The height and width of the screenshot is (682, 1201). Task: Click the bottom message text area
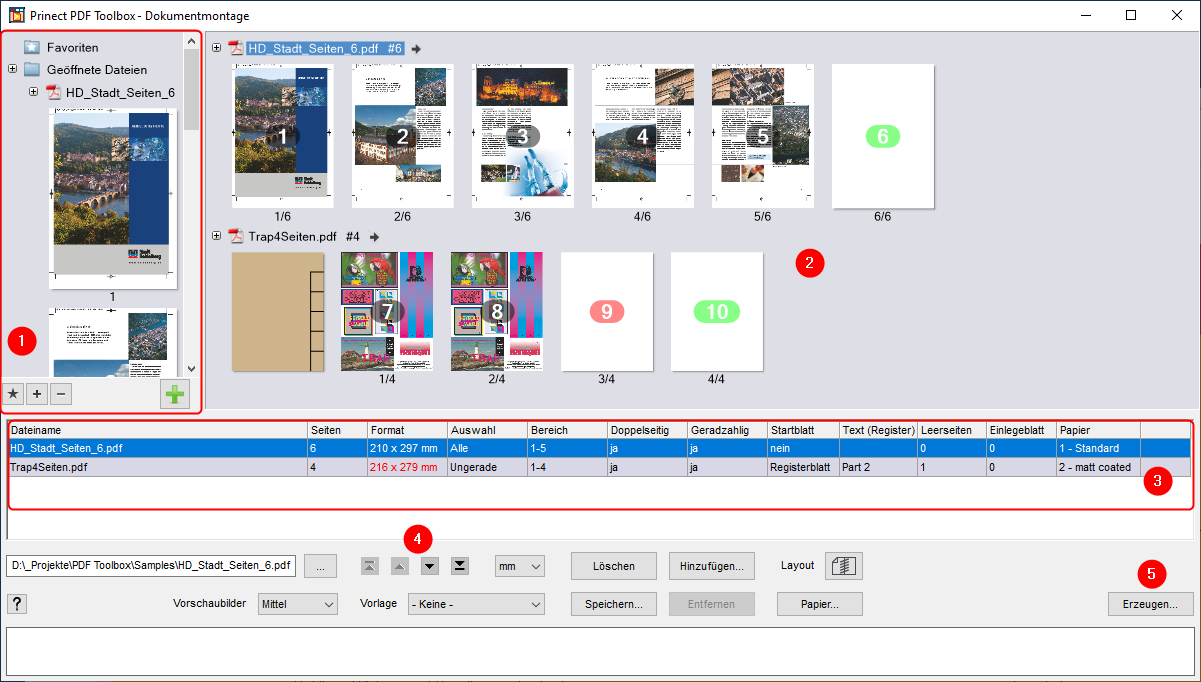point(600,651)
